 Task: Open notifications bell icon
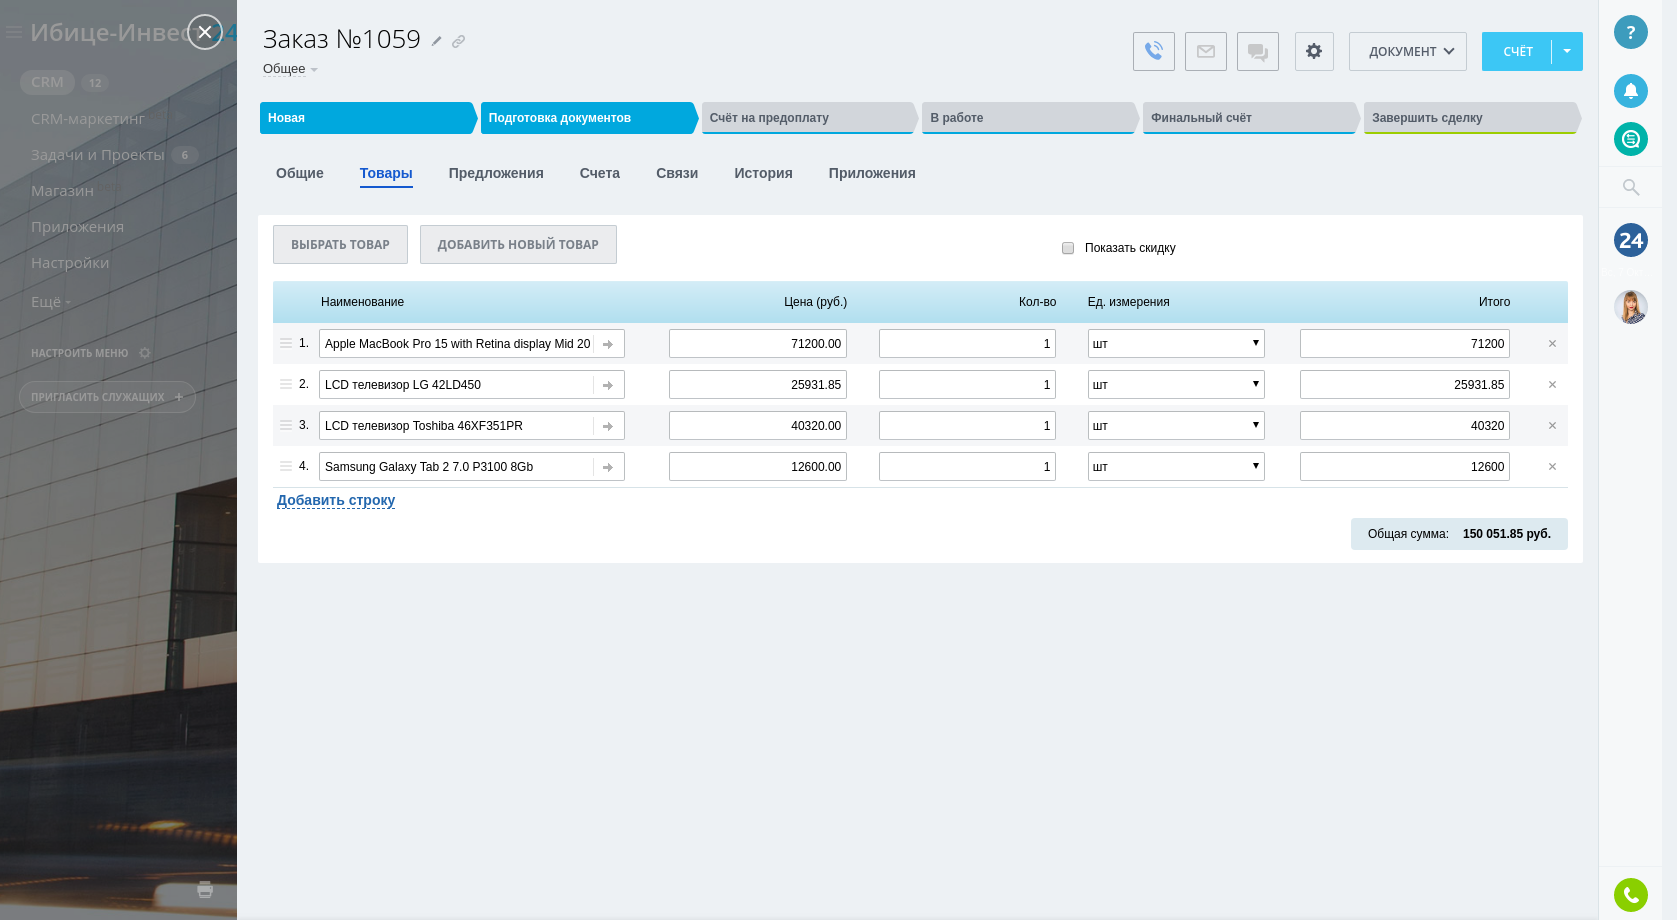pyautogui.click(x=1630, y=91)
